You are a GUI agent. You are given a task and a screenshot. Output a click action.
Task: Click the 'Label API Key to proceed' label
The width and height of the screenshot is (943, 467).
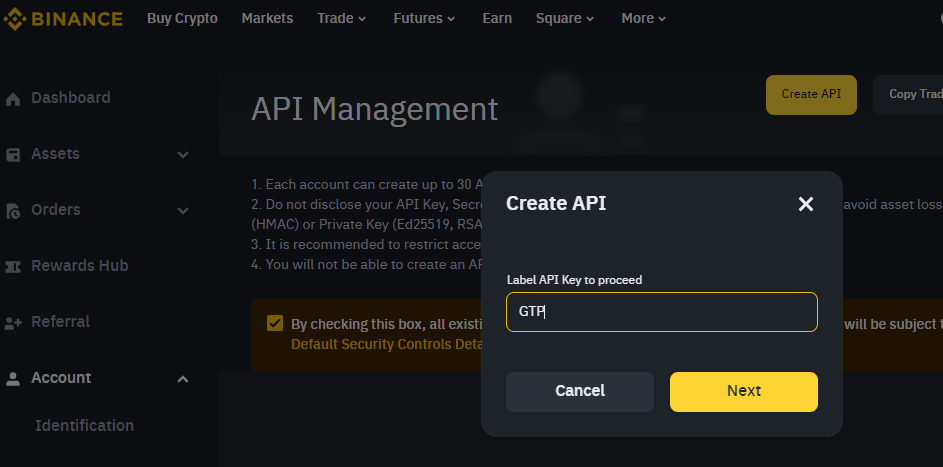(x=574, y=280)
